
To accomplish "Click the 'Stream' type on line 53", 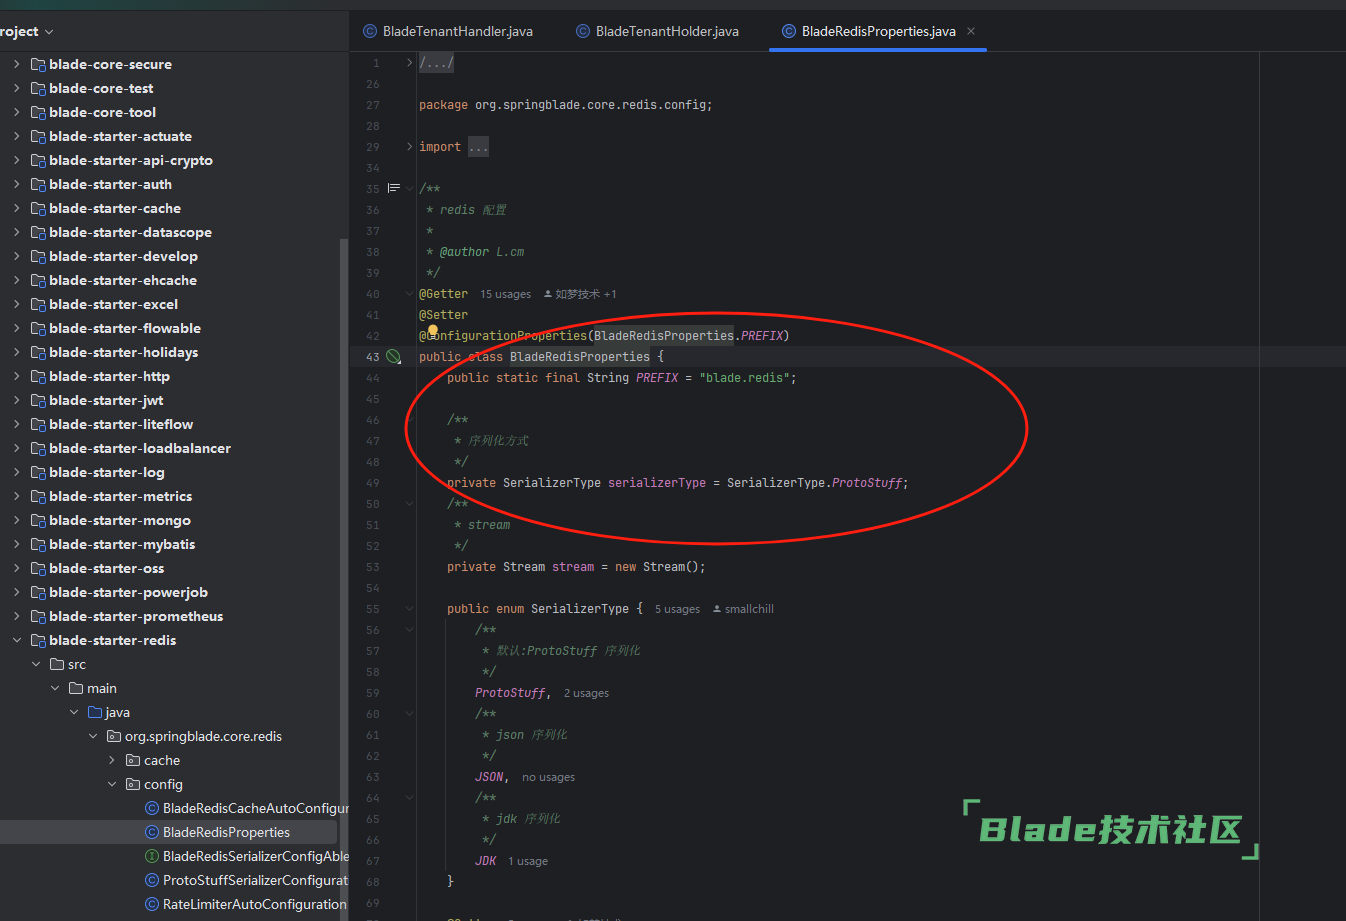I will (524, 567).
